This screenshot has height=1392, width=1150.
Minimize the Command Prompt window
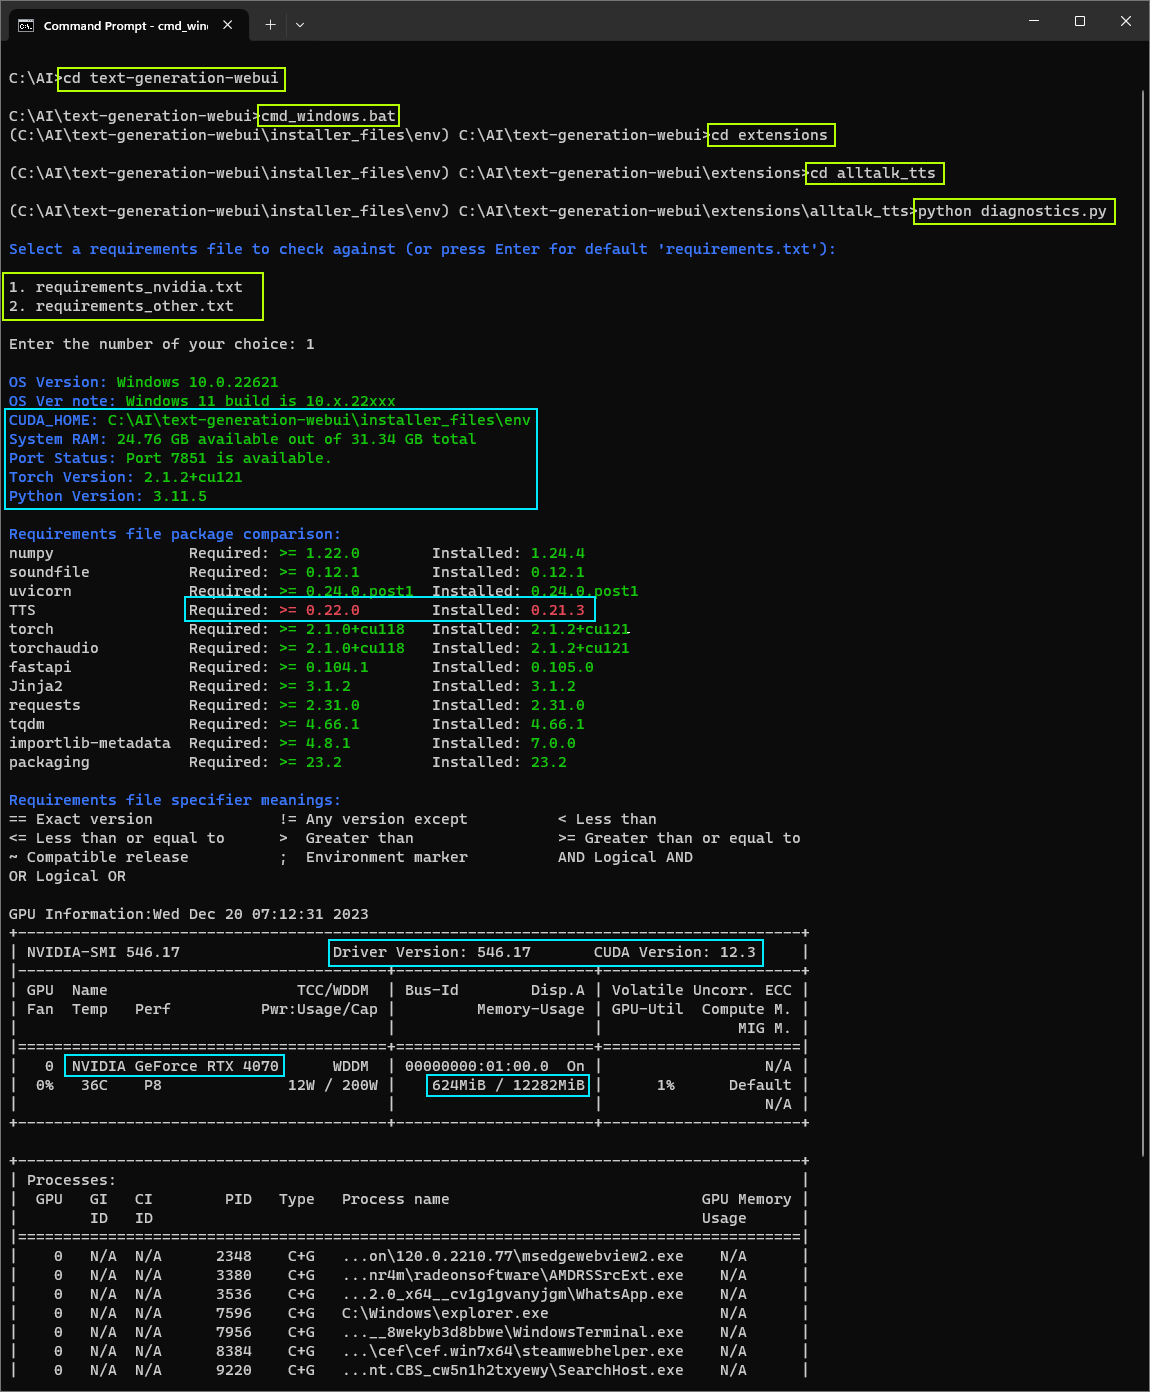1034,21
